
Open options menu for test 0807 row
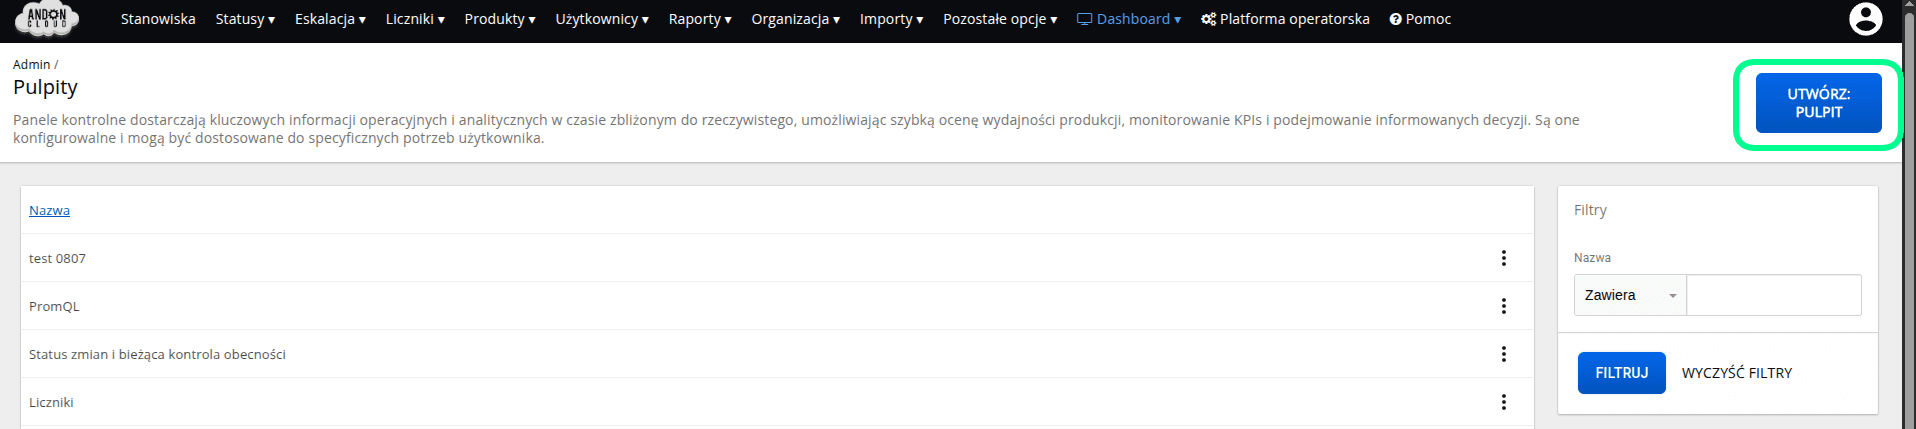pos(1503,258)
